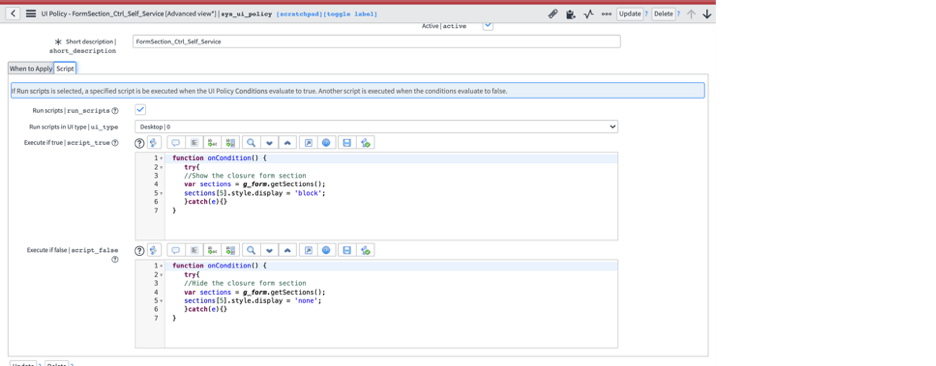The image size is (936, 366).
Task: Click script debugger icon in Execute if true toolbar
Action: tap(365, 143)
